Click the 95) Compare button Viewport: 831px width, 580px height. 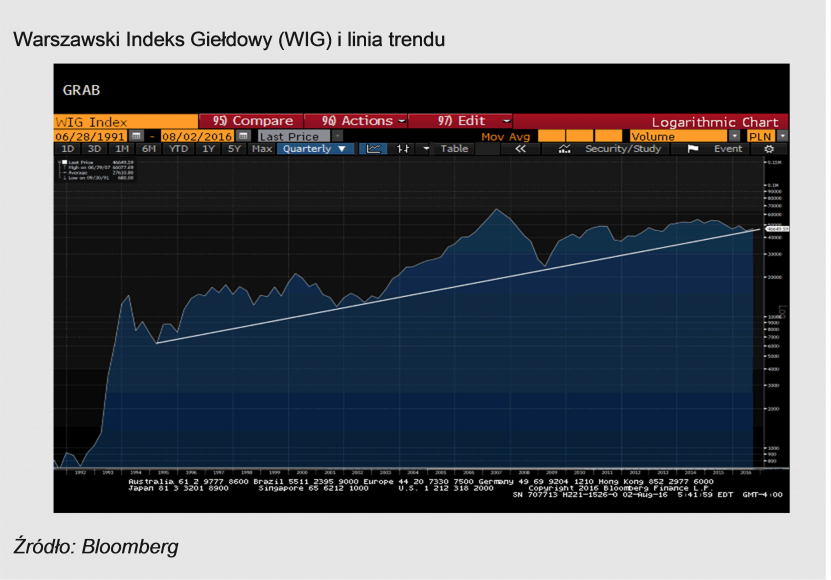point(252,121)
